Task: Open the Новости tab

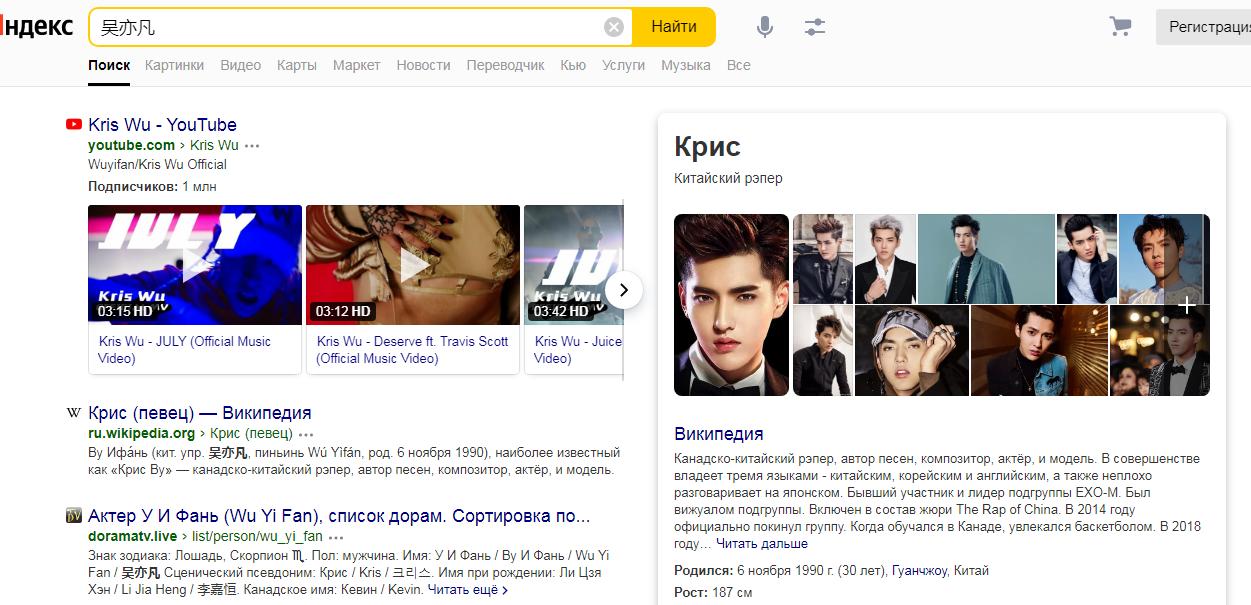Action: click(423, 65)
